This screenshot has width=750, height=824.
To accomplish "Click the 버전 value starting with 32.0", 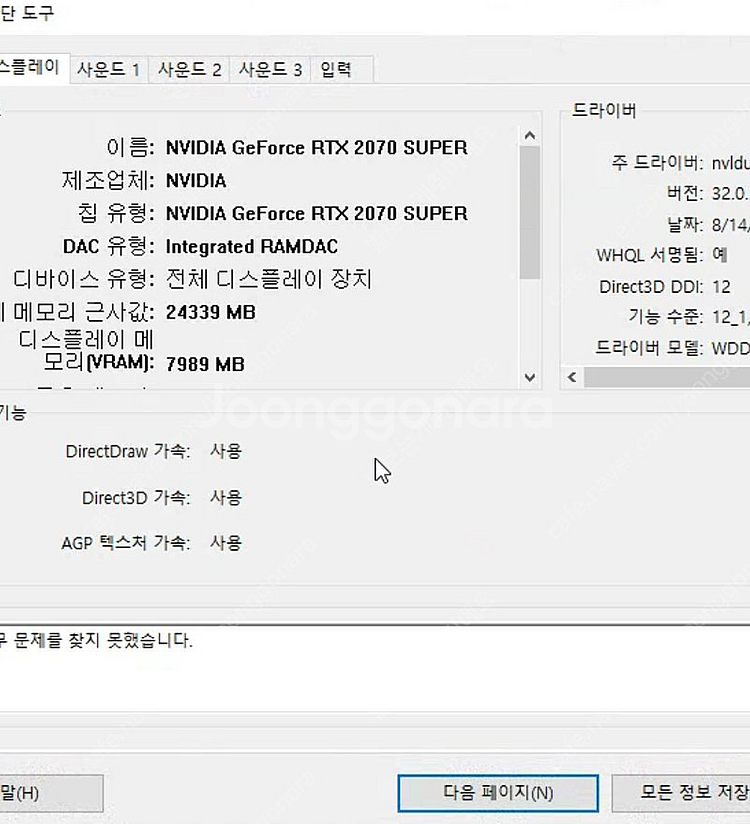I will click(x=731, y=193).
